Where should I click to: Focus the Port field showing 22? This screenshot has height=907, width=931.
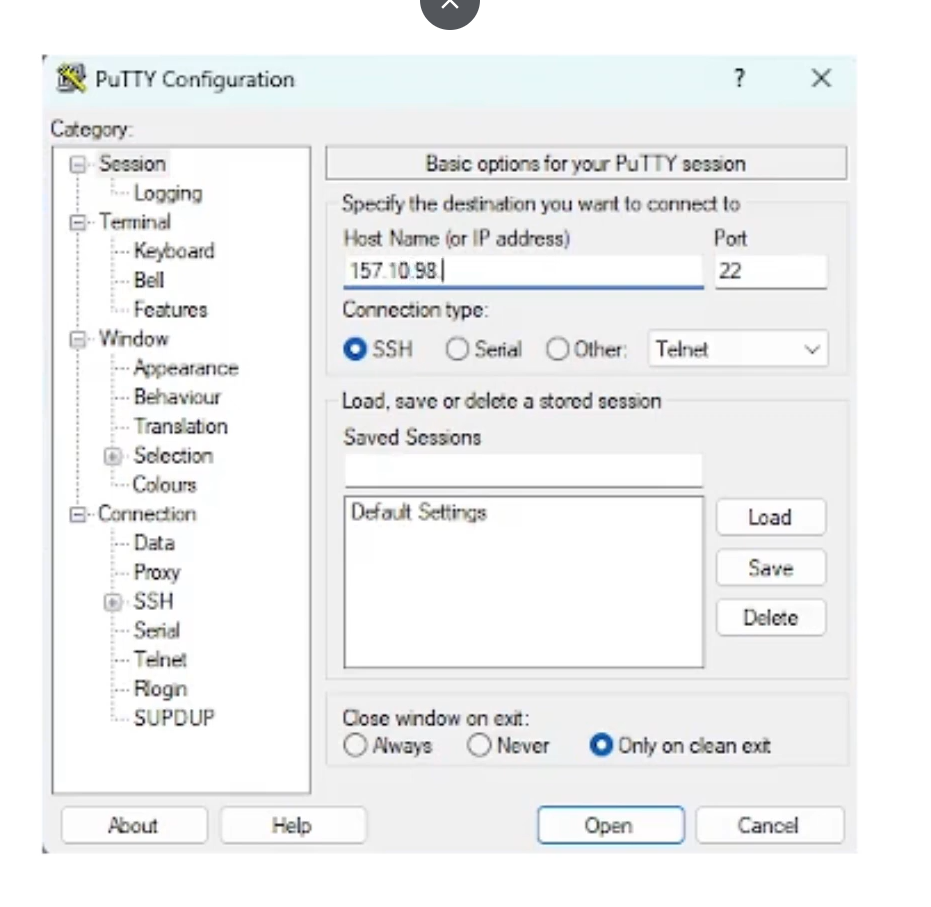tap(770, 271)
